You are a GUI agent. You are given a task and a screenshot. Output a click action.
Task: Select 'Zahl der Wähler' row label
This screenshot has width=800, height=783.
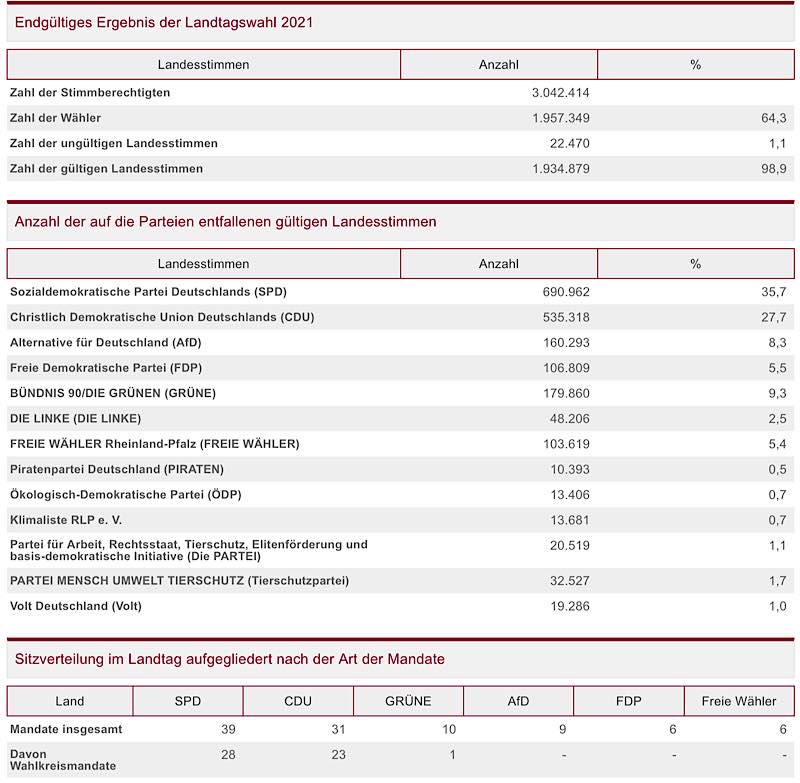(55, 118)
